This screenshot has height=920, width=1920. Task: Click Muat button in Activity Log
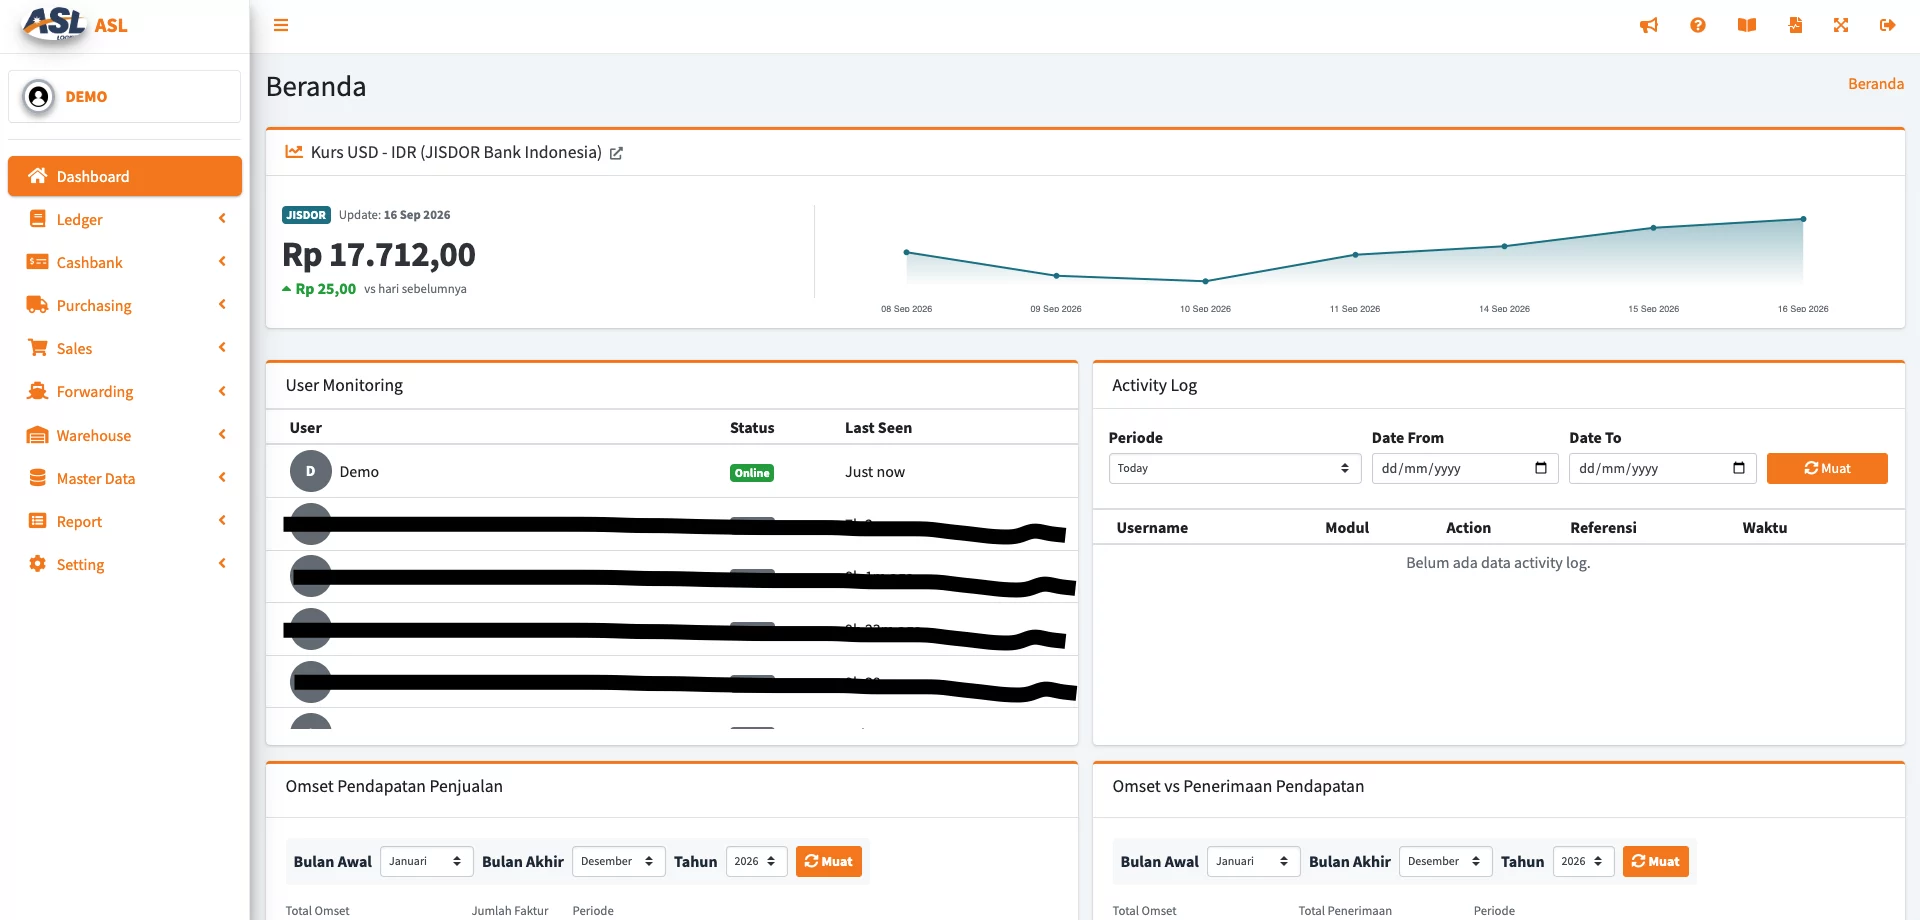tap(1827, 468)
